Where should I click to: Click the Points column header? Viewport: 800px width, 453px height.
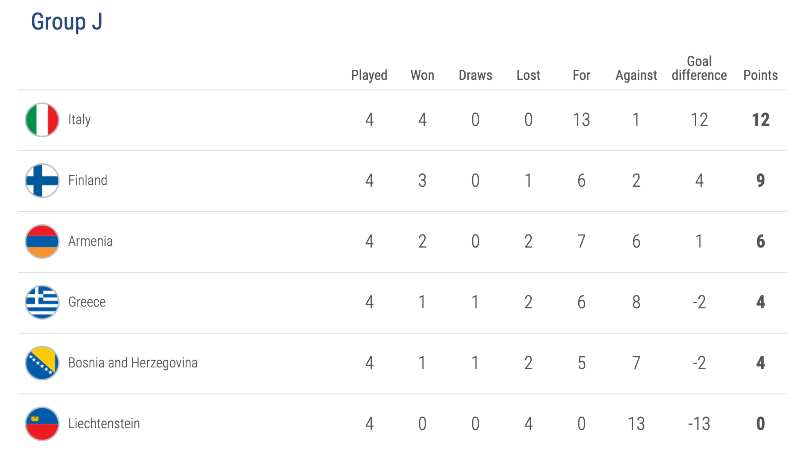tap(760, 75)
